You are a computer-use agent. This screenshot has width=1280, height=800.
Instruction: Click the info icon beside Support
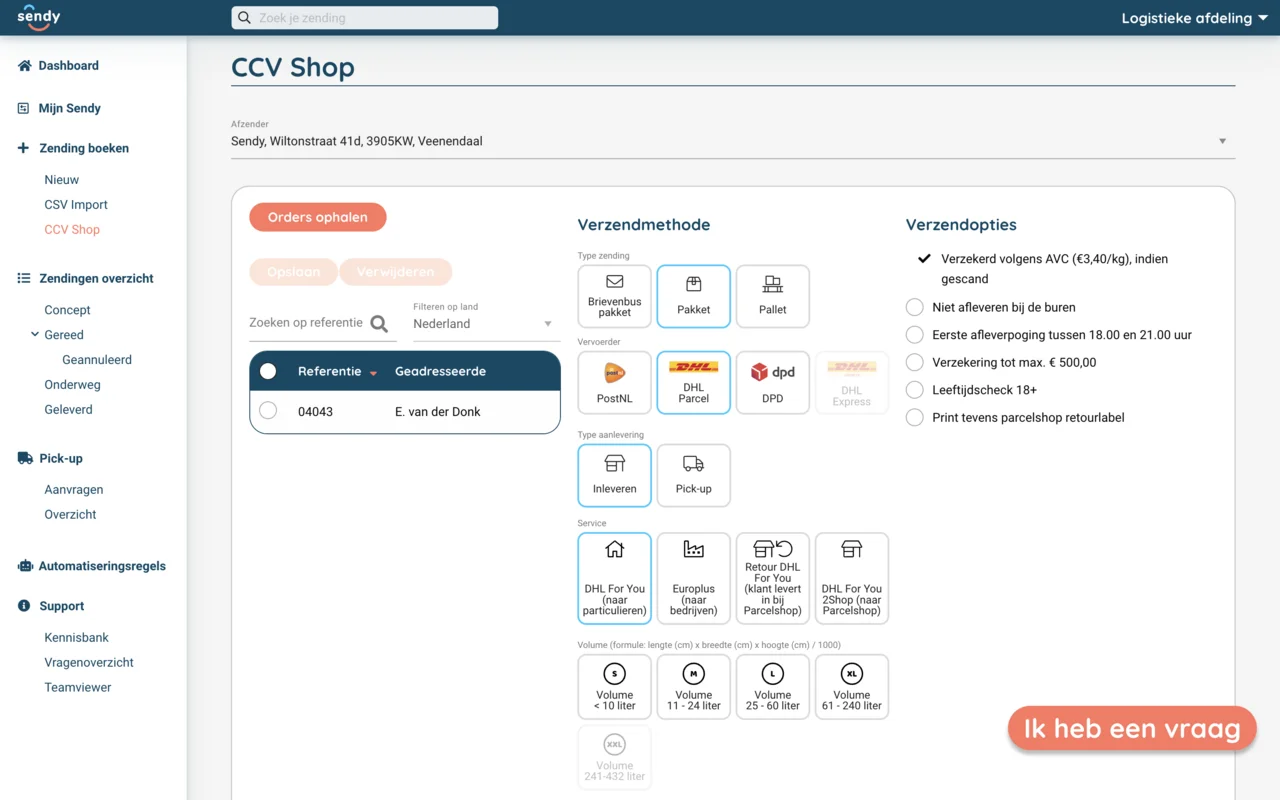pos(24,606)
